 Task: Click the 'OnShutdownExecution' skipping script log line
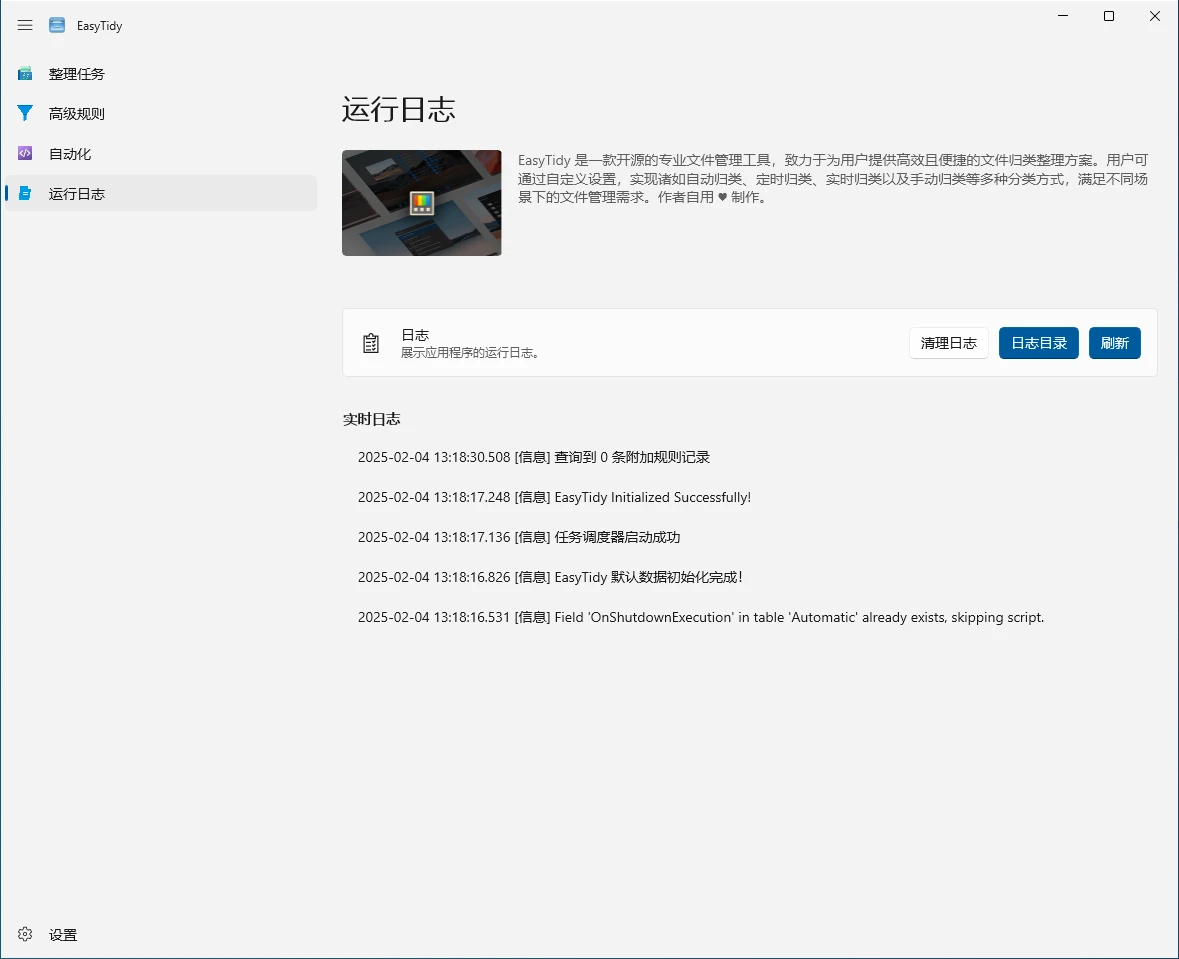[x=700, y=617]
